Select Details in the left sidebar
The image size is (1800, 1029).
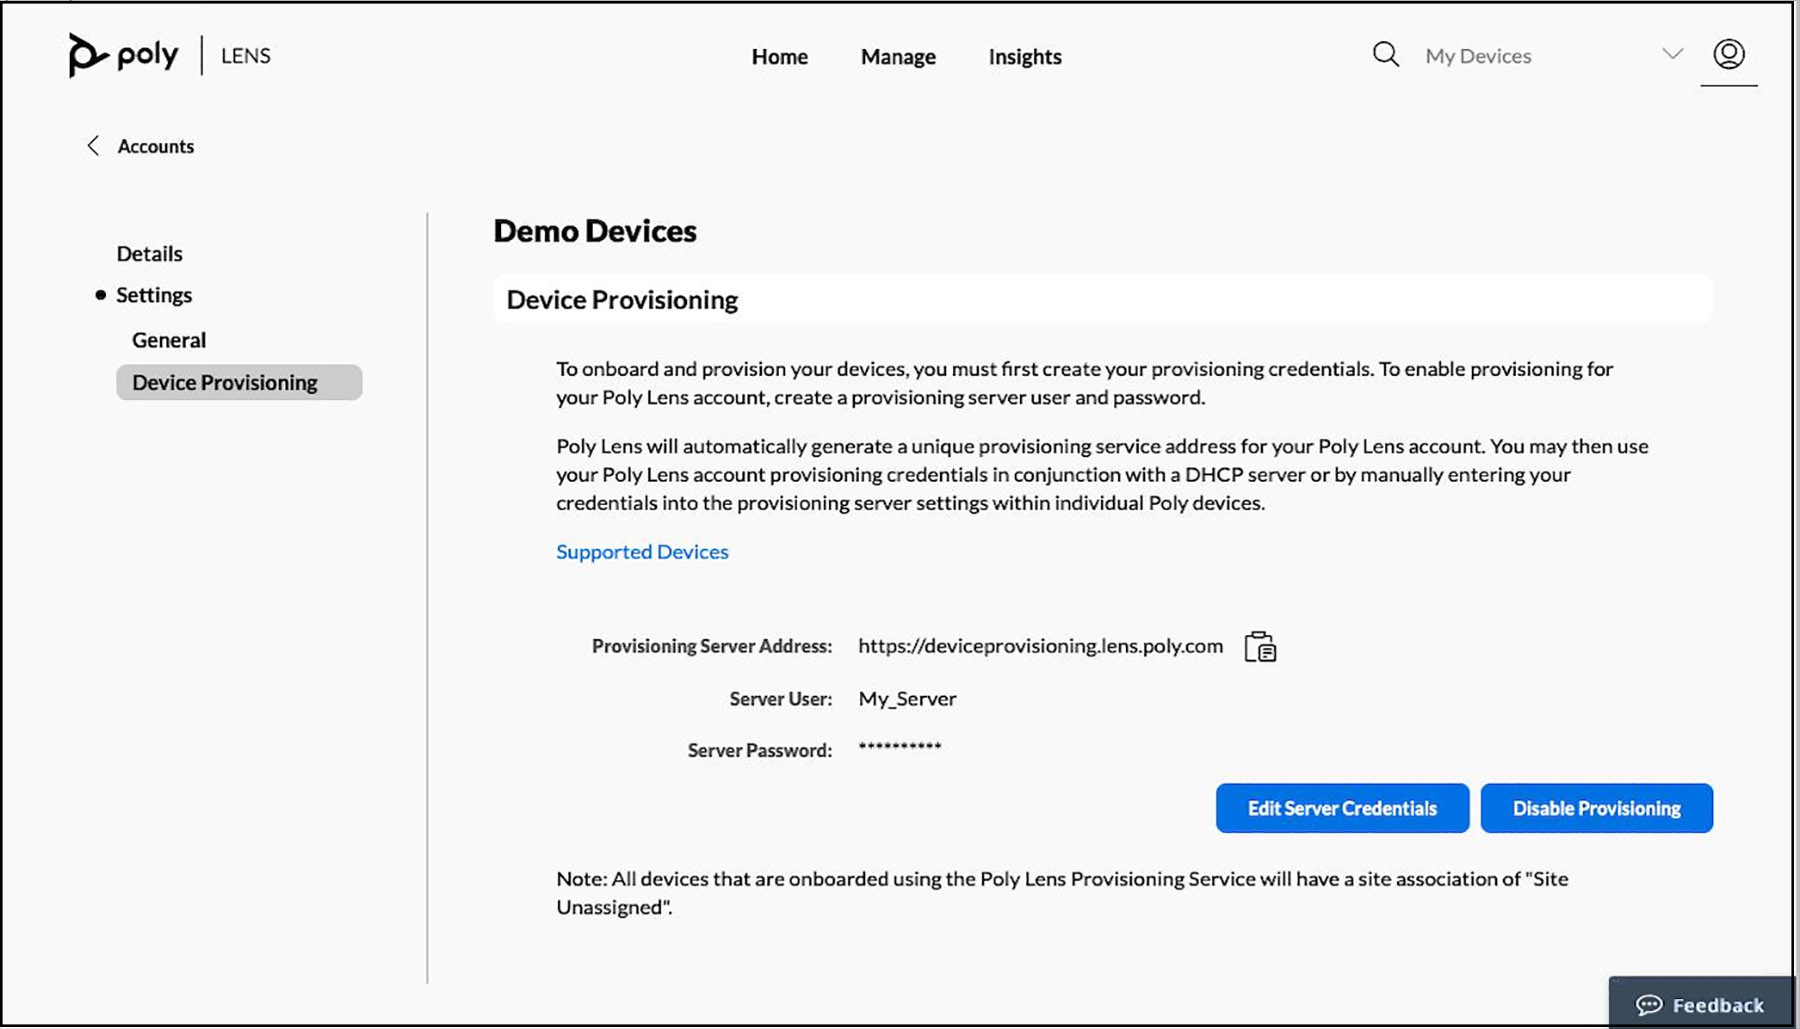coord(148,253)
